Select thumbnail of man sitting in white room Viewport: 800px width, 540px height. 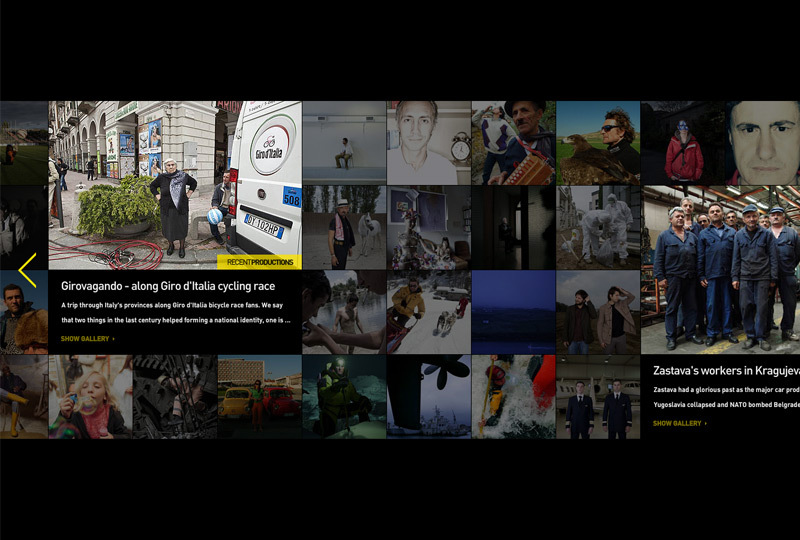click(x=344, y=142)
